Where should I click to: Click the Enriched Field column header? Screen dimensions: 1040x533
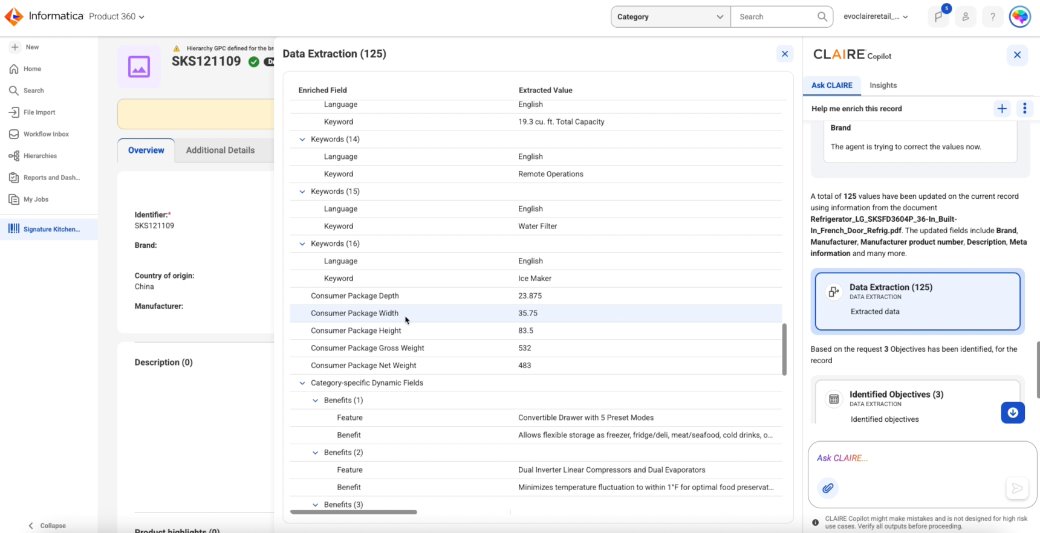coord(322,90)
